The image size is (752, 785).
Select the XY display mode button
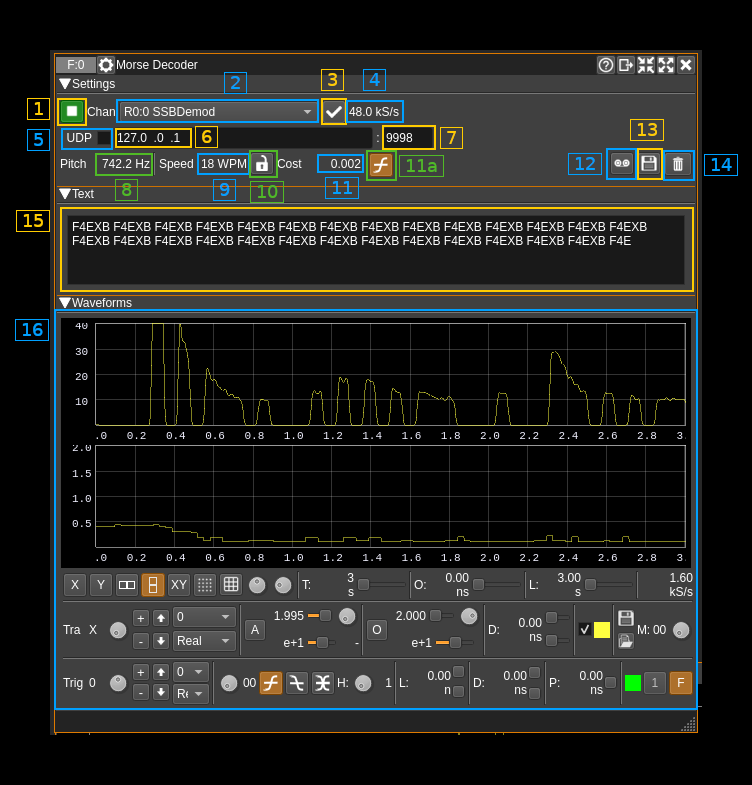[179, 585]
